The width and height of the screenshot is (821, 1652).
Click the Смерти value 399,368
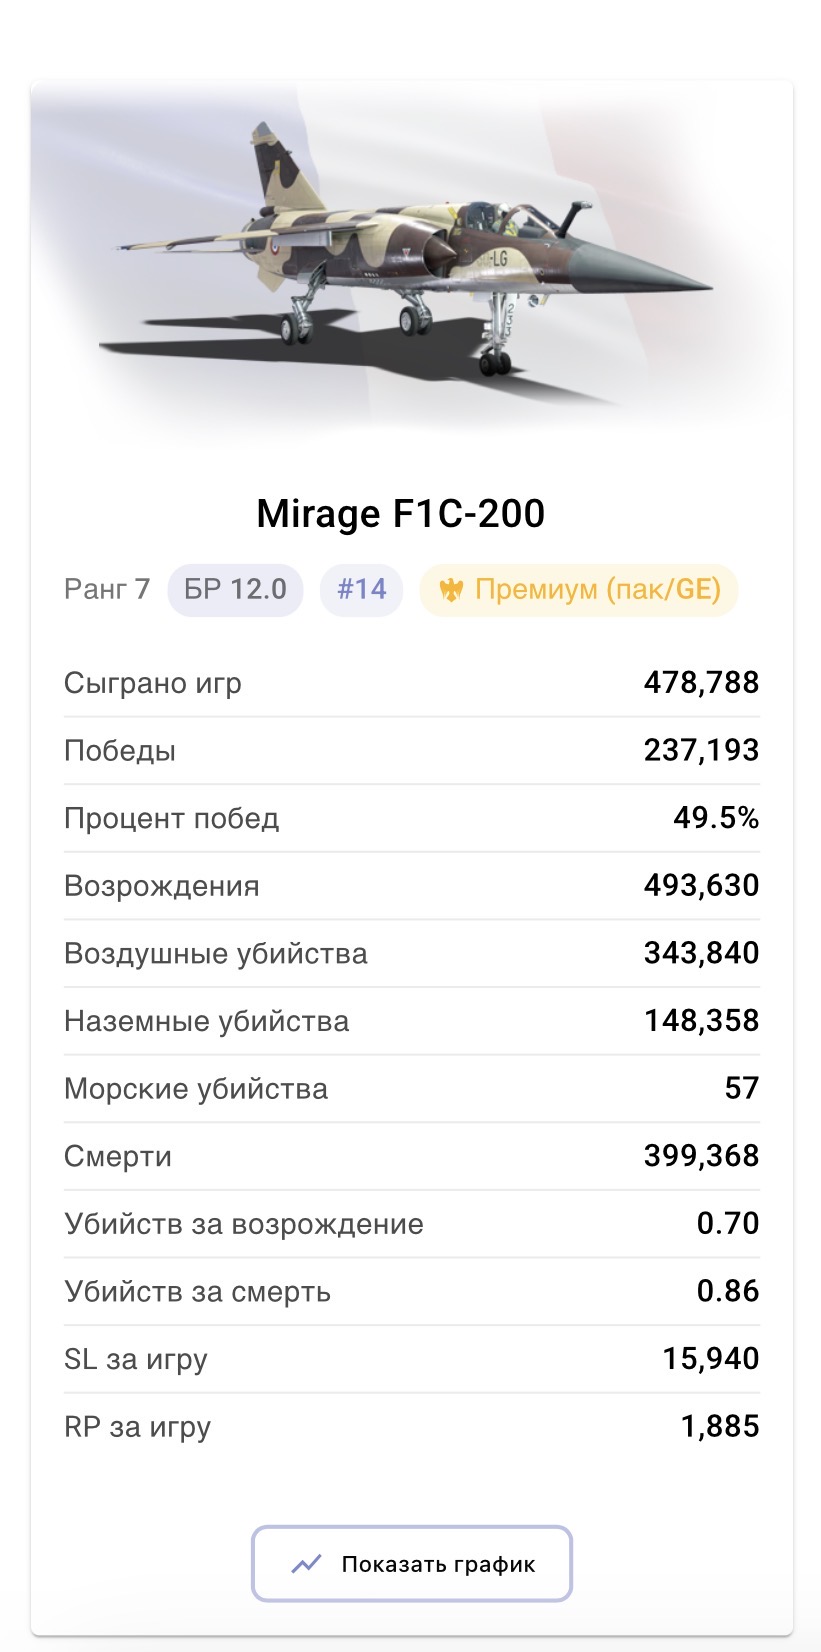(701, 1156)
